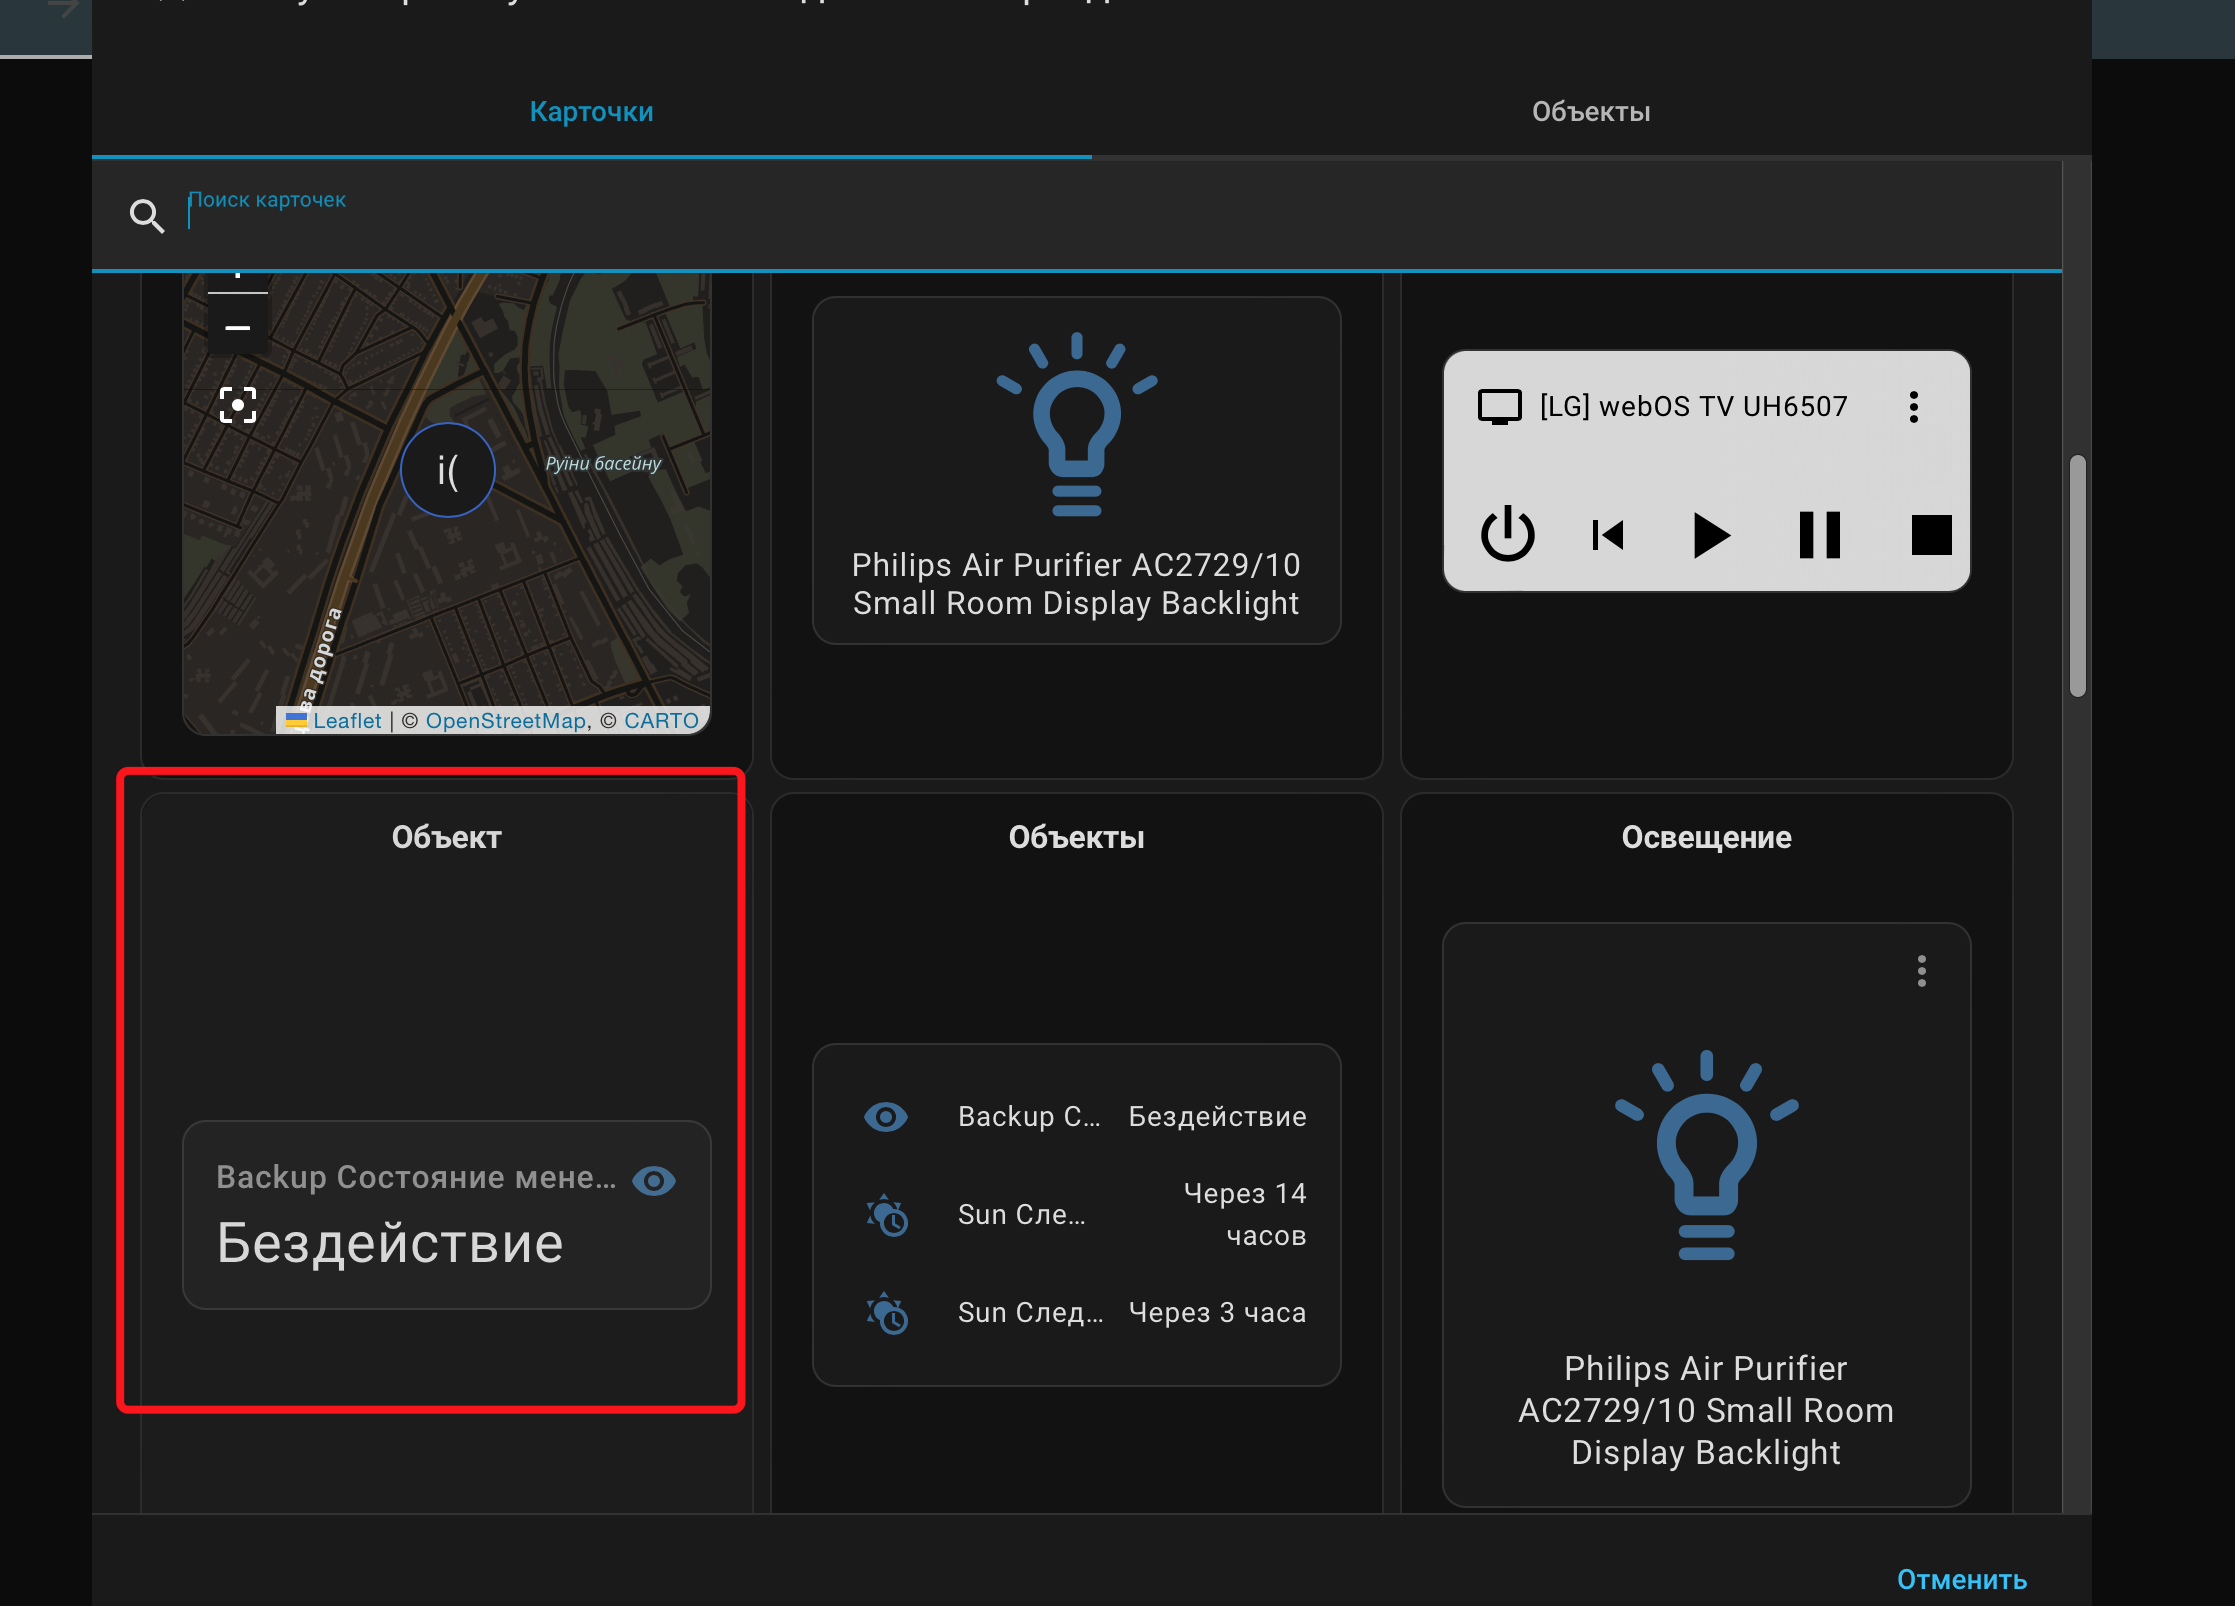Click eye icon on Backup Состояние entity card

tap(654, 1181)
